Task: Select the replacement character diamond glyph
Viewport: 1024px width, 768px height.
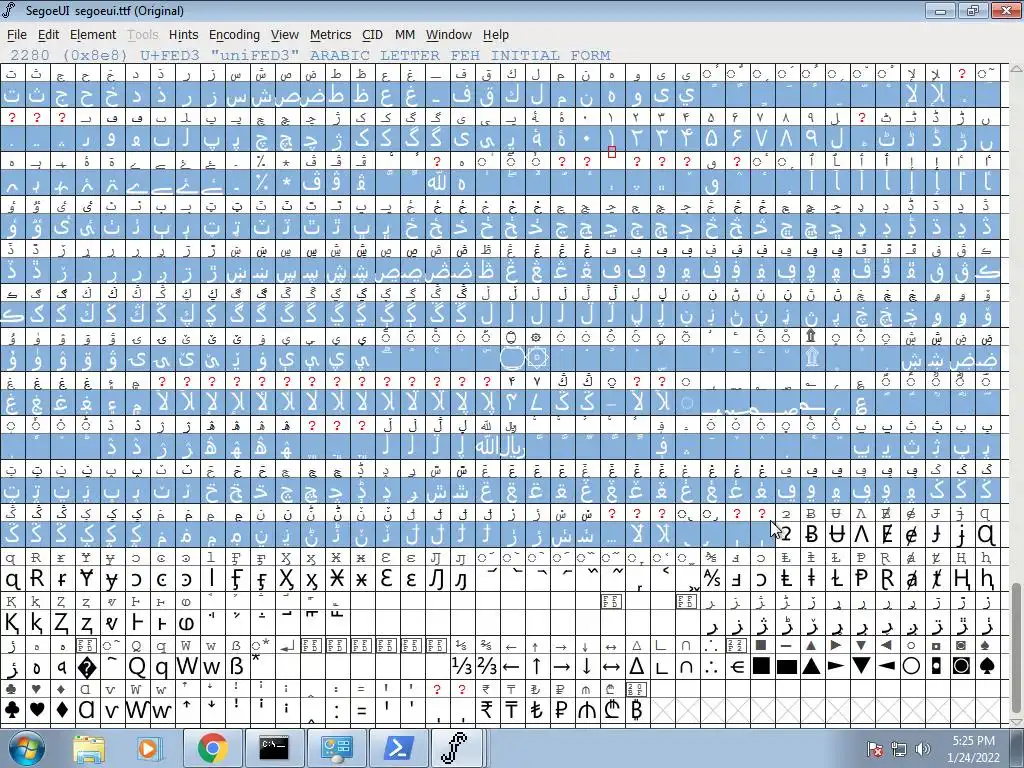Action: tap(87, 666)
